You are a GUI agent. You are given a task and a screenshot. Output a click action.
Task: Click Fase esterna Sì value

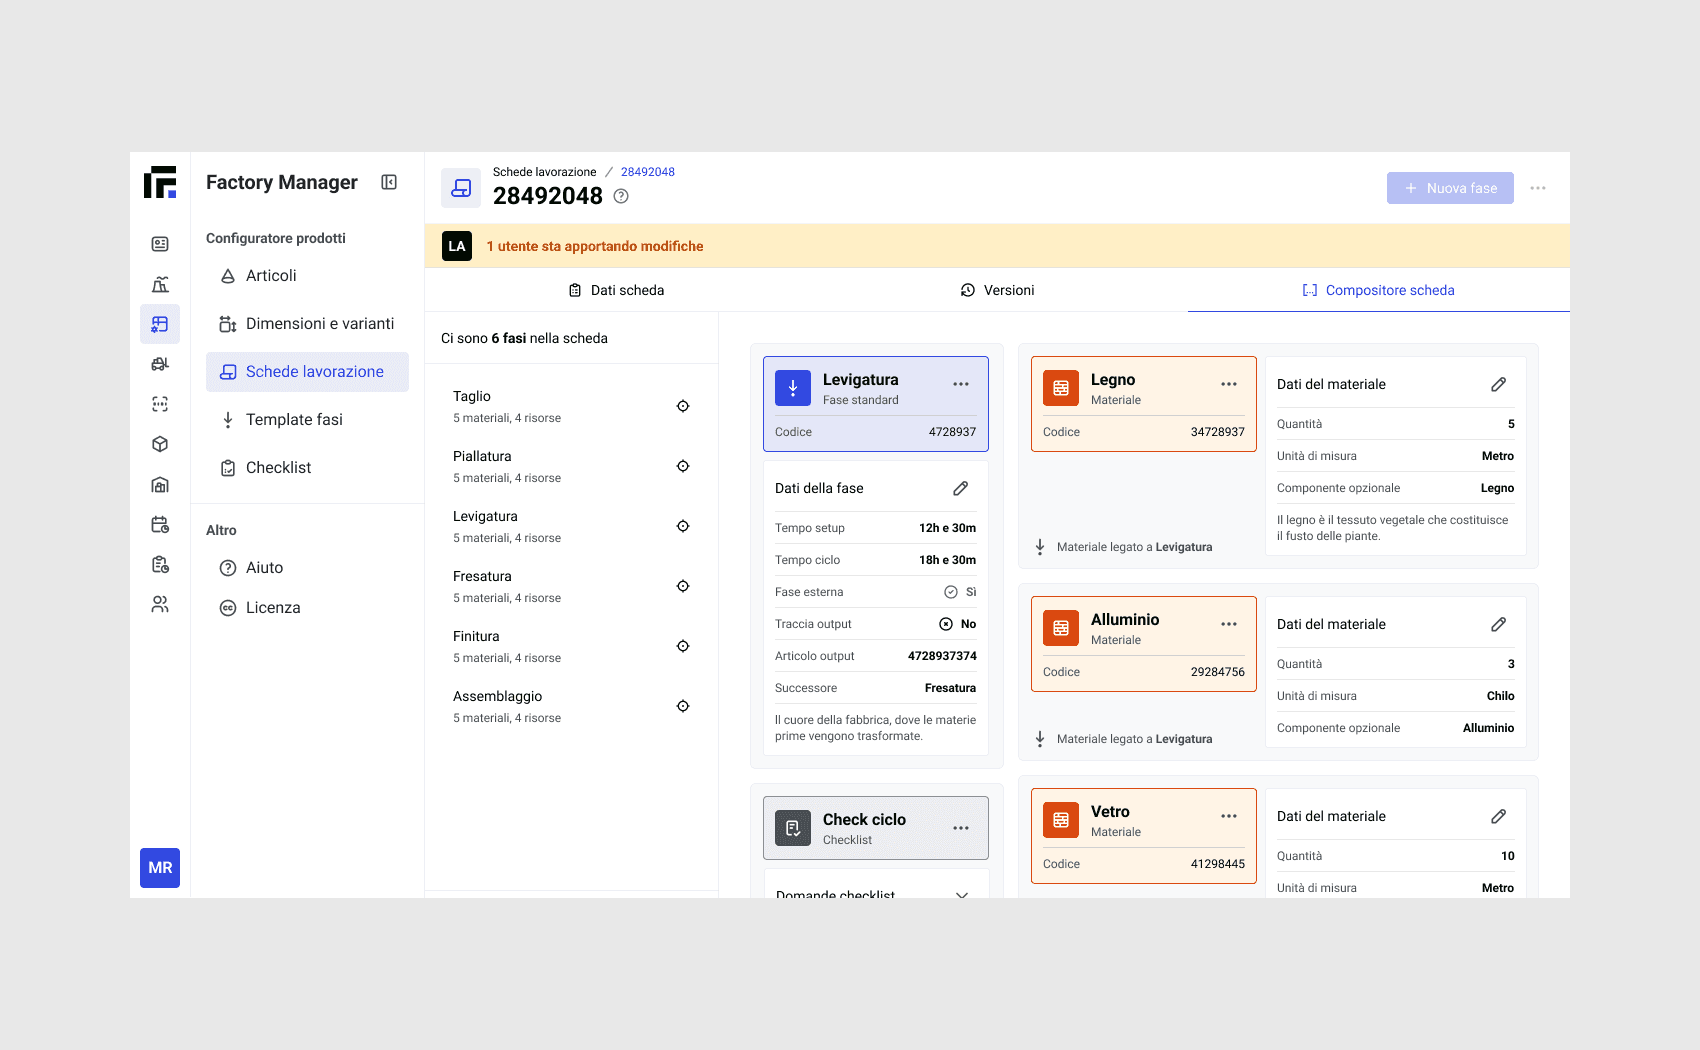click(961, 592)
